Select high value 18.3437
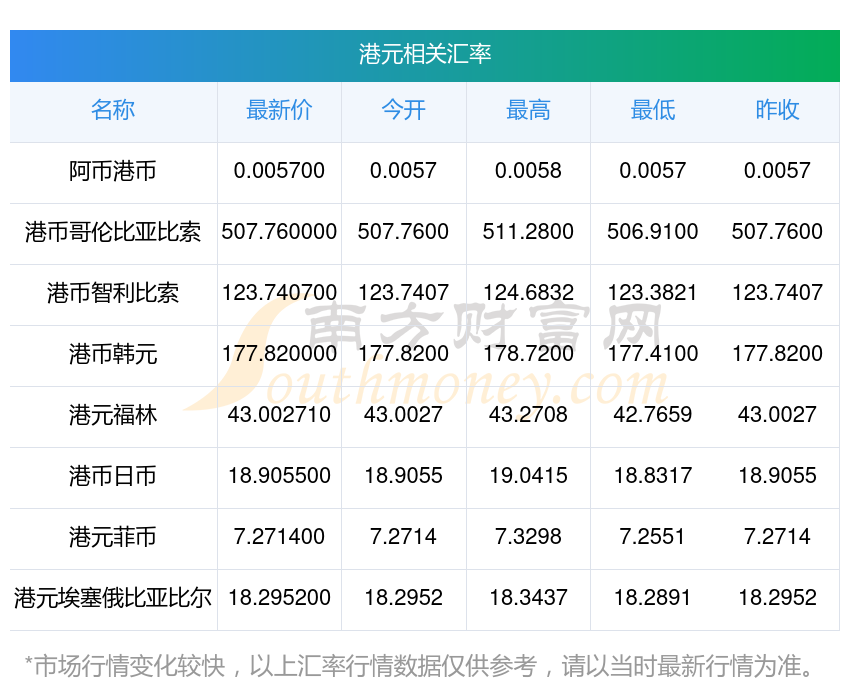This screenshot has height=698, width=850. pos(528,598)
